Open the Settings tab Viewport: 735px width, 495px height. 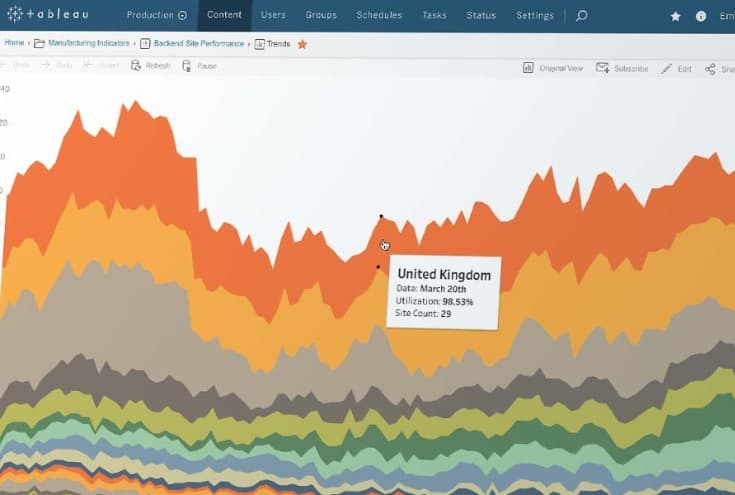(535, 15)
